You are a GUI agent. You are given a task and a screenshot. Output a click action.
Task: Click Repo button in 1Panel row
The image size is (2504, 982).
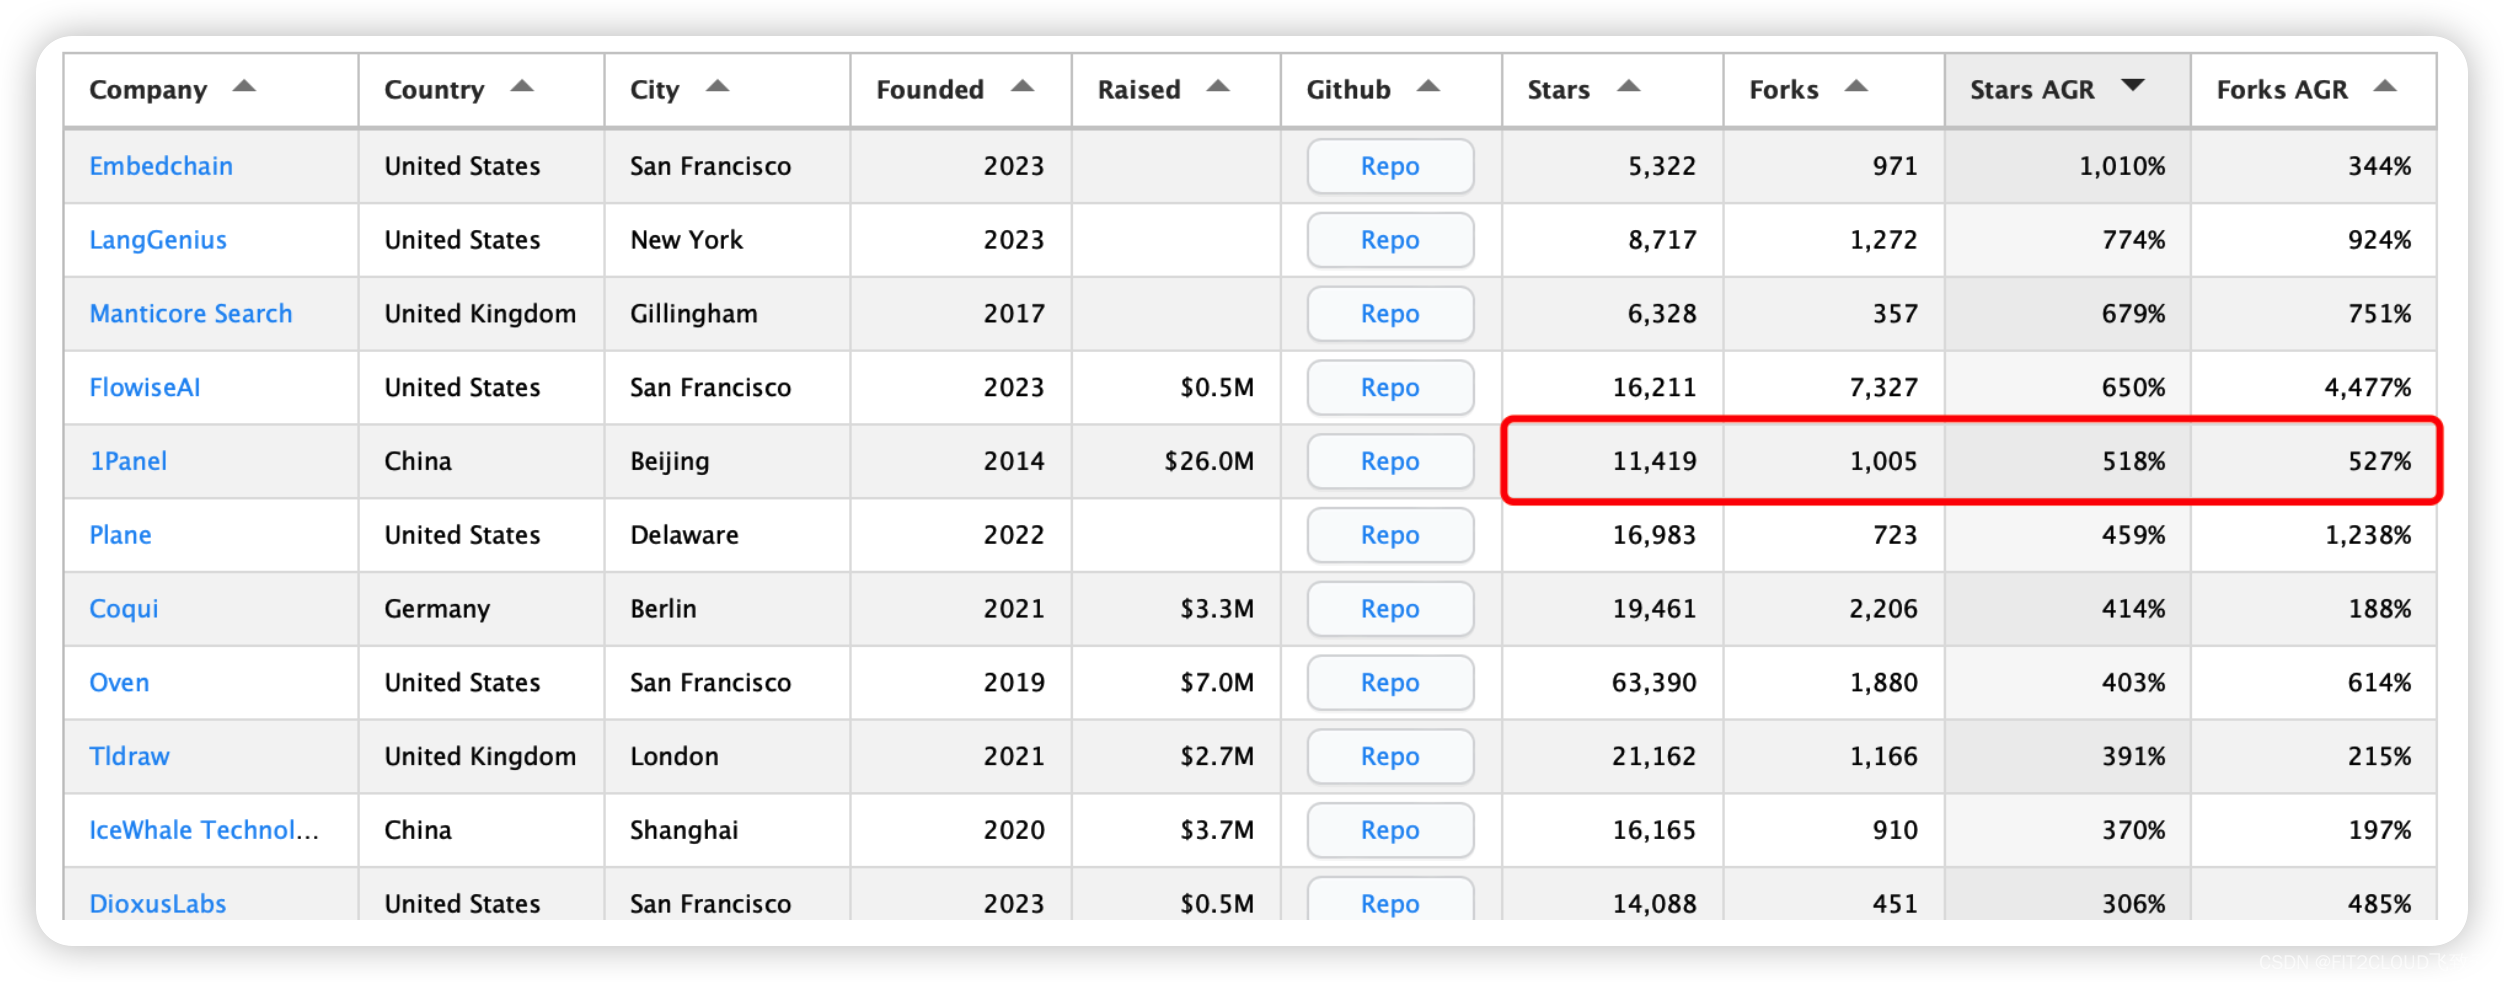pyautogui.click(x=1390, y=461)
